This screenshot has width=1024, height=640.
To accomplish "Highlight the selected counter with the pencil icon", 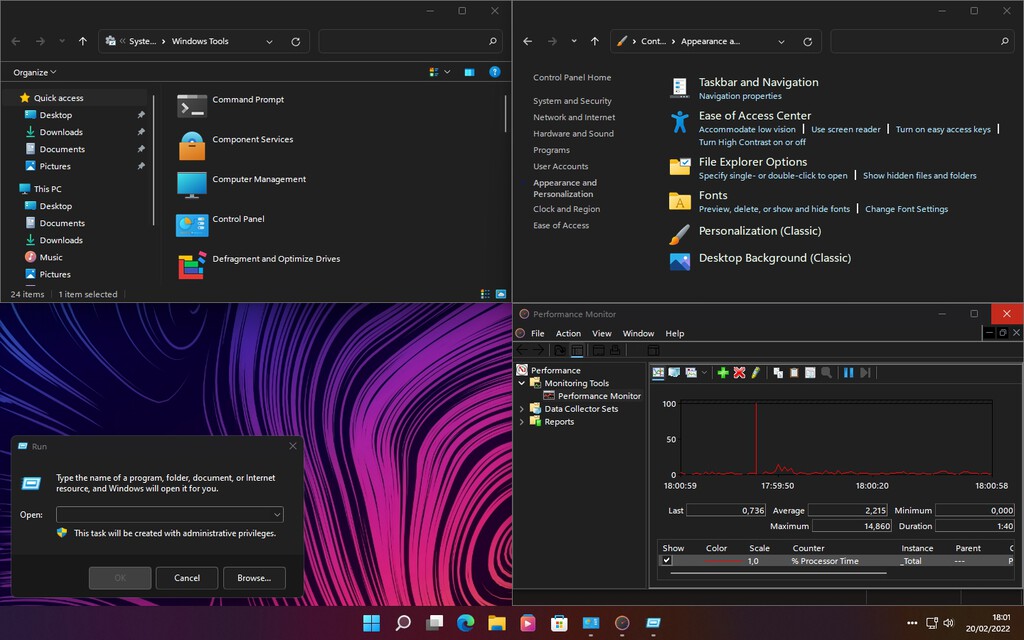I will tap(756, 372).
